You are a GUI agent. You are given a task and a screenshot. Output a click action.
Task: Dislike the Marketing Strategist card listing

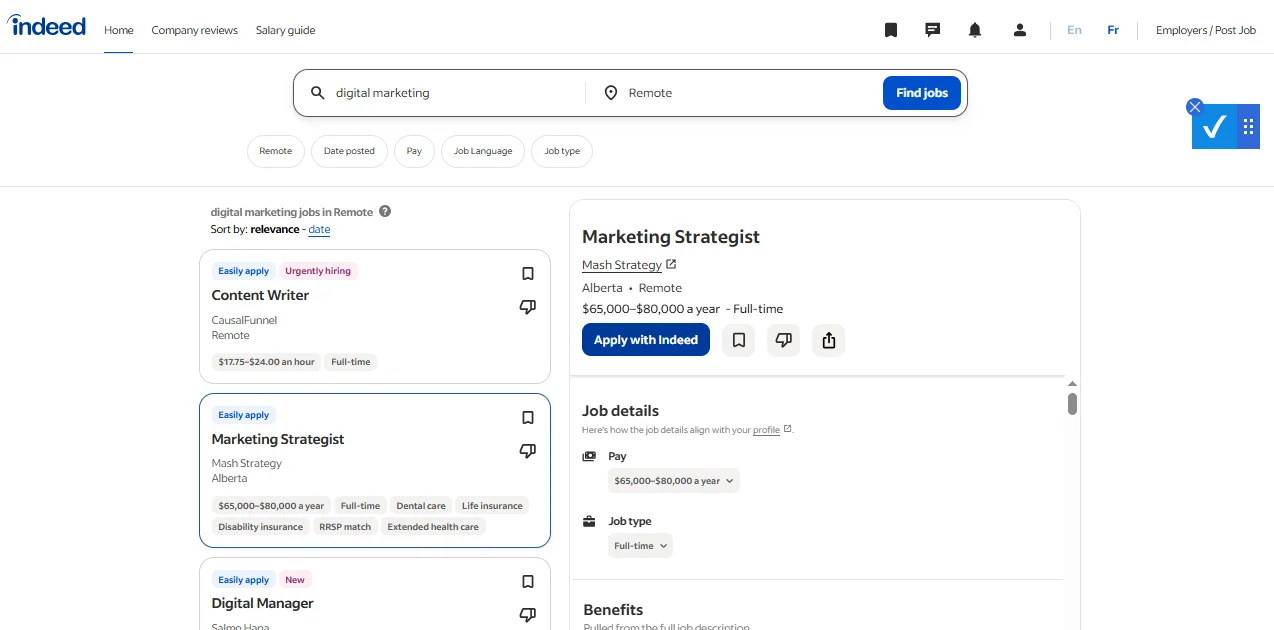[x=528, y=451]
